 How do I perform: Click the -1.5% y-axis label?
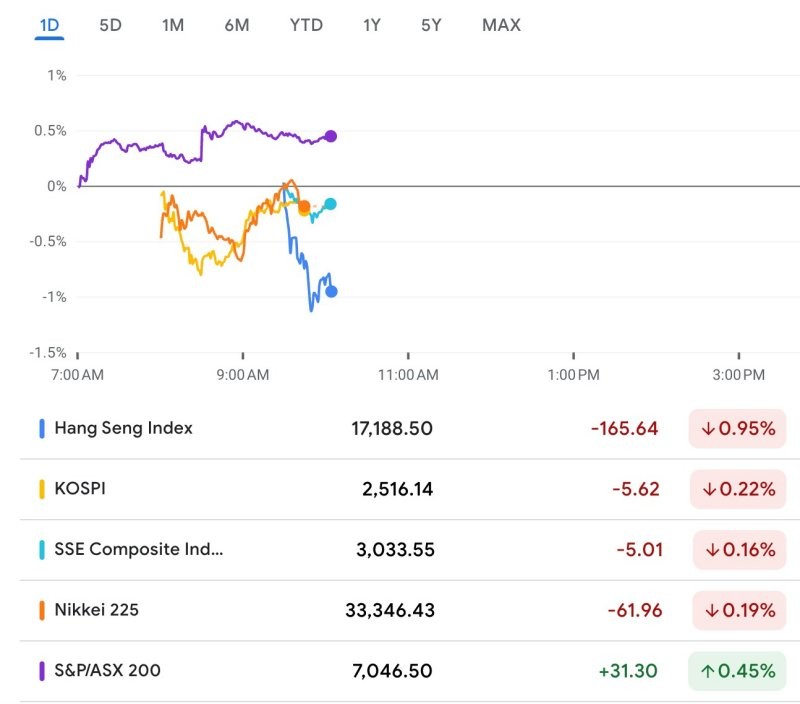[48, 353]
